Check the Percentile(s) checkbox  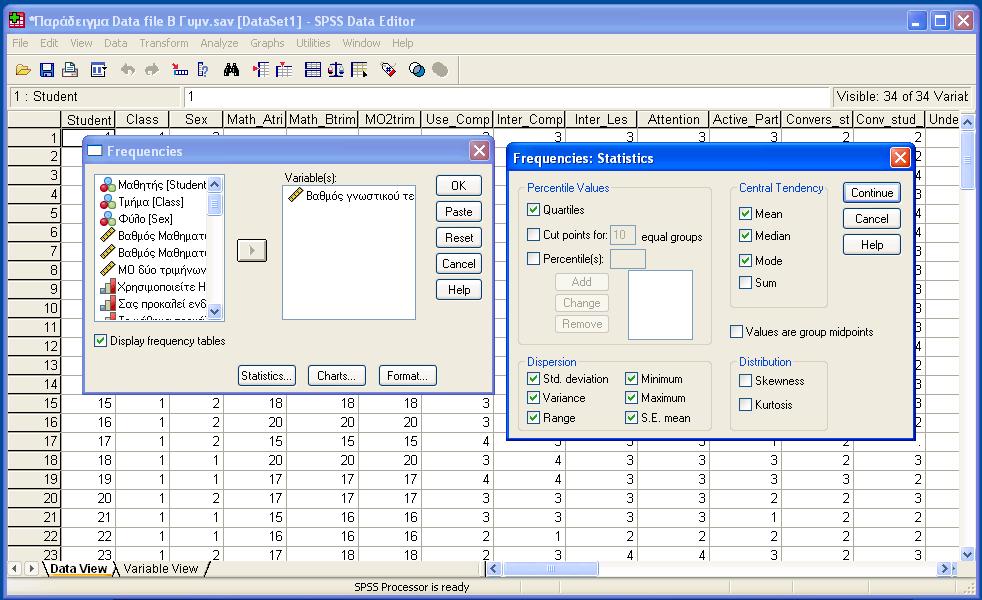[x=534, y=258]
